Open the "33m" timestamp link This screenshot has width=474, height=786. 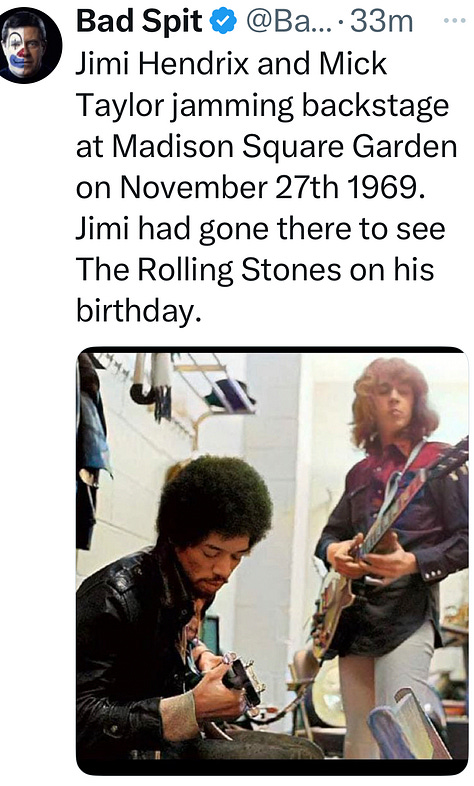click(x=381, y=22)
